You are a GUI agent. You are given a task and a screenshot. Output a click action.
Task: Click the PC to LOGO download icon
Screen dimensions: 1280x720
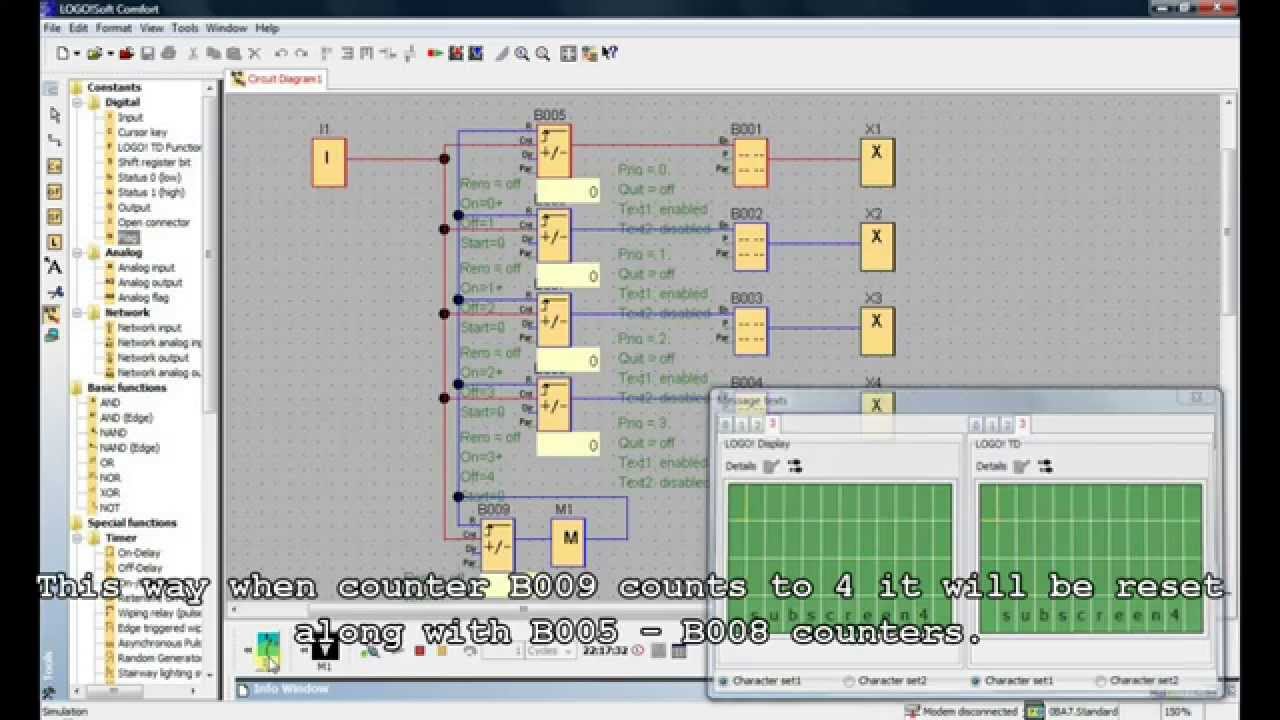tap(455, 53)
